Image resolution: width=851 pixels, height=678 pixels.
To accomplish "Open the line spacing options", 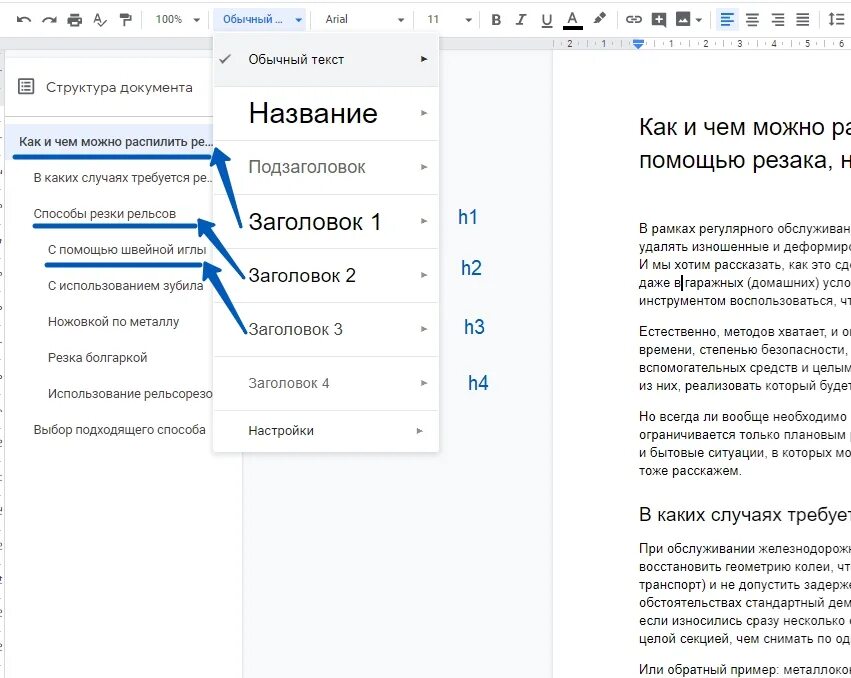I will coord(836,20).
